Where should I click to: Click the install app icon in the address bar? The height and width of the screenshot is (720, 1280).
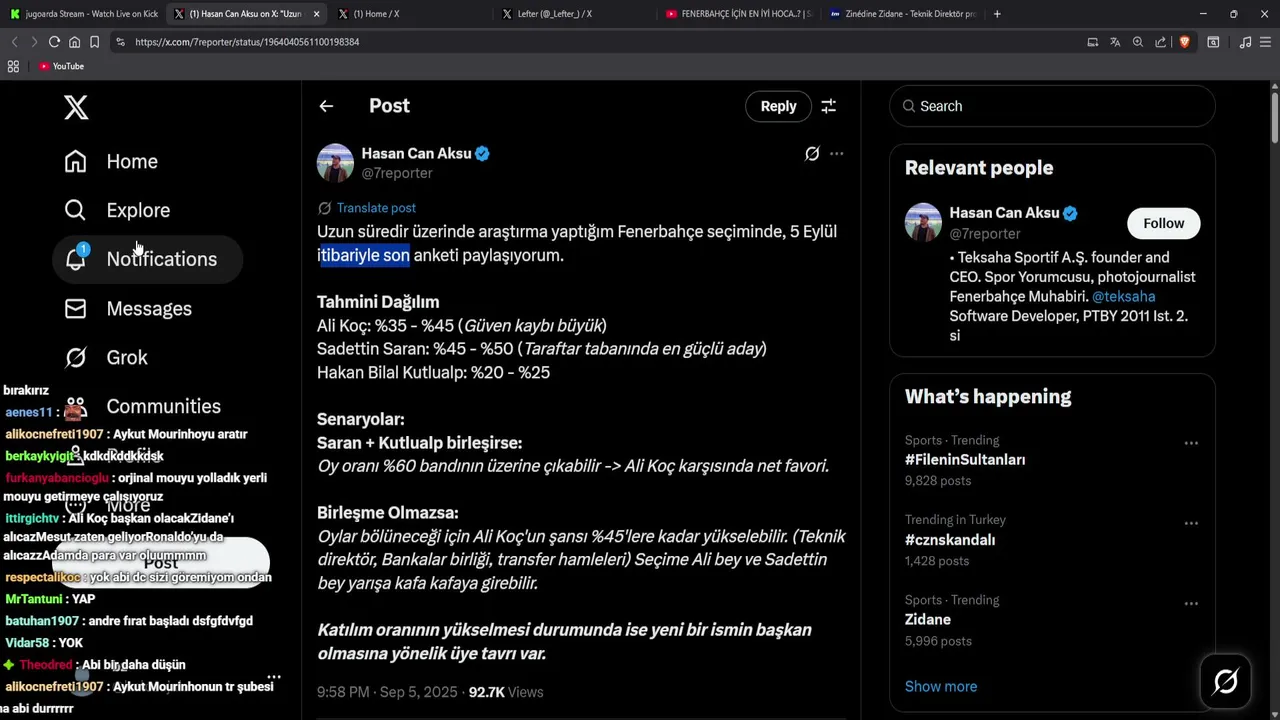click(1092, 42)
